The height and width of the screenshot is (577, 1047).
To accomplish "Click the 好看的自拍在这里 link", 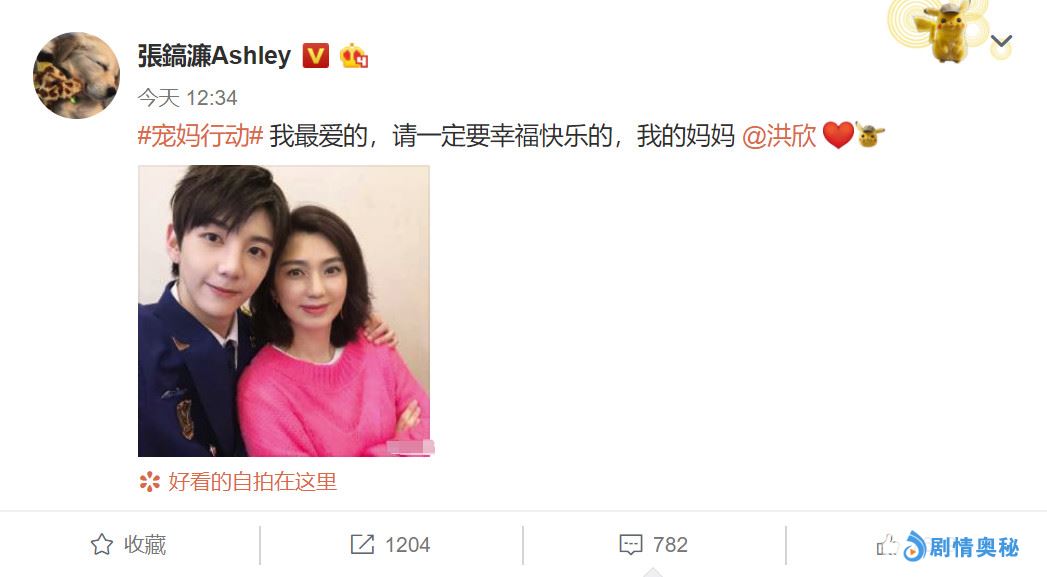I will click(x=252, y=482).
